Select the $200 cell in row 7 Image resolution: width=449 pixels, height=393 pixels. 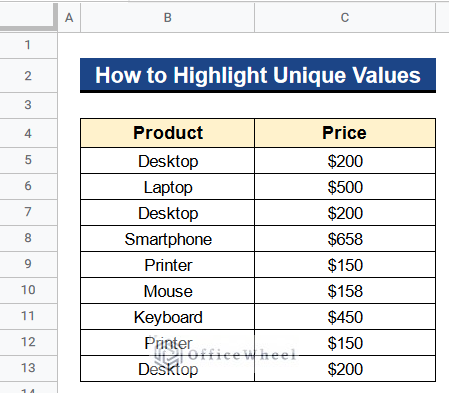[x=345, y=213]
